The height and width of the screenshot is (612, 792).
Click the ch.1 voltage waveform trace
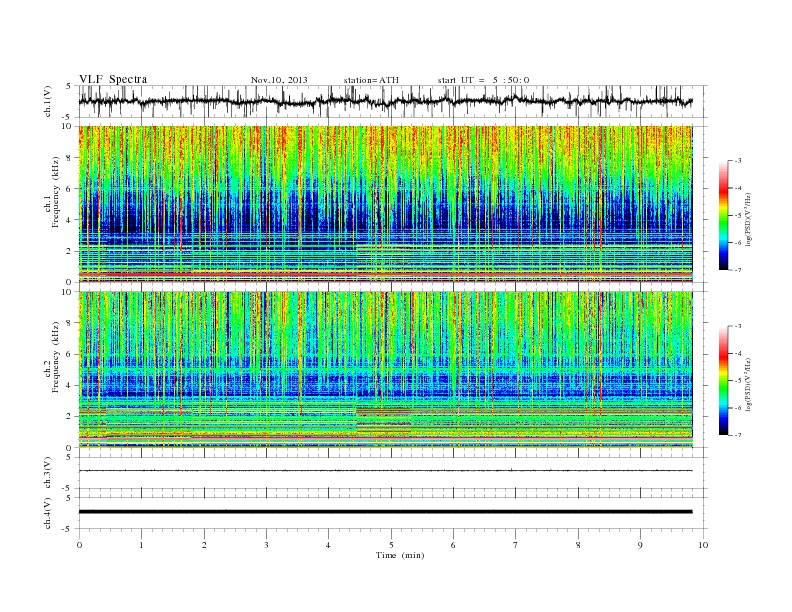385,101
